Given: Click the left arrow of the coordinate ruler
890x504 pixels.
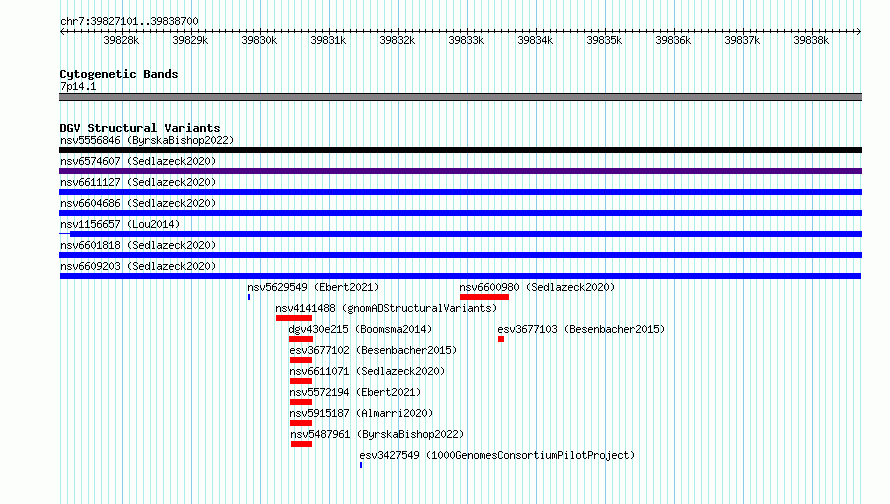Looking at the screenshot, I should point(62,31).
